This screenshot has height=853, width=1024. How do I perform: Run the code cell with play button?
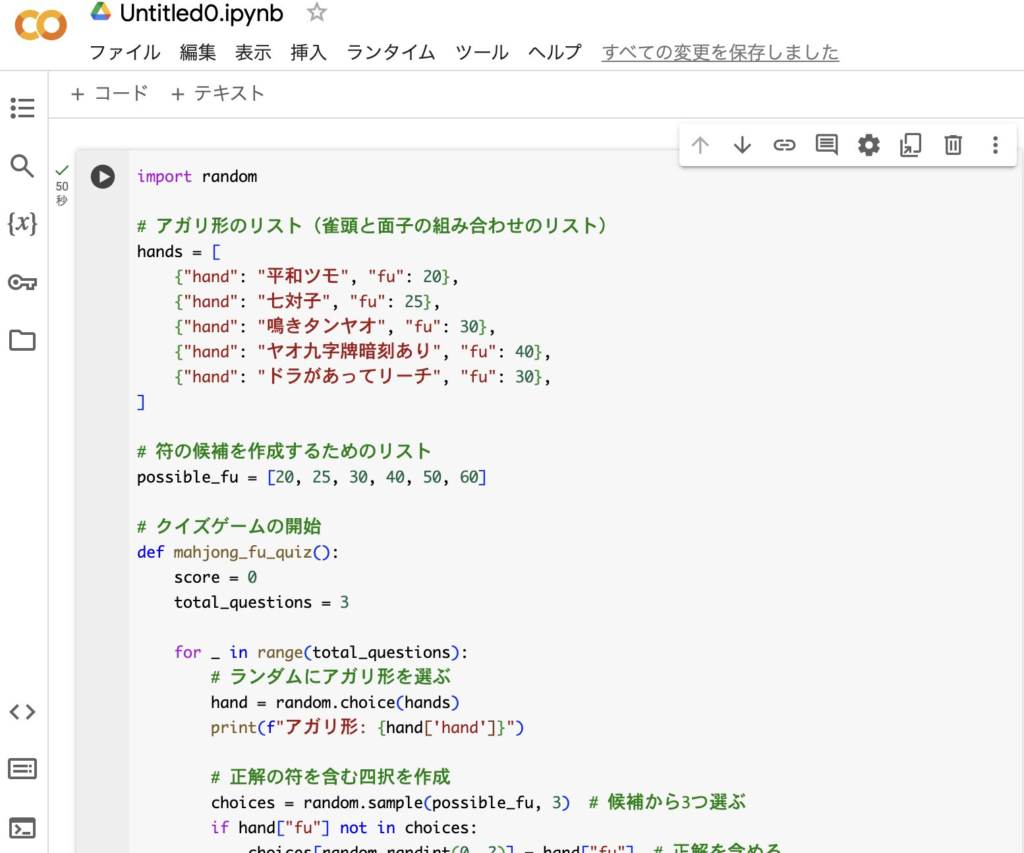click(103, 177)
